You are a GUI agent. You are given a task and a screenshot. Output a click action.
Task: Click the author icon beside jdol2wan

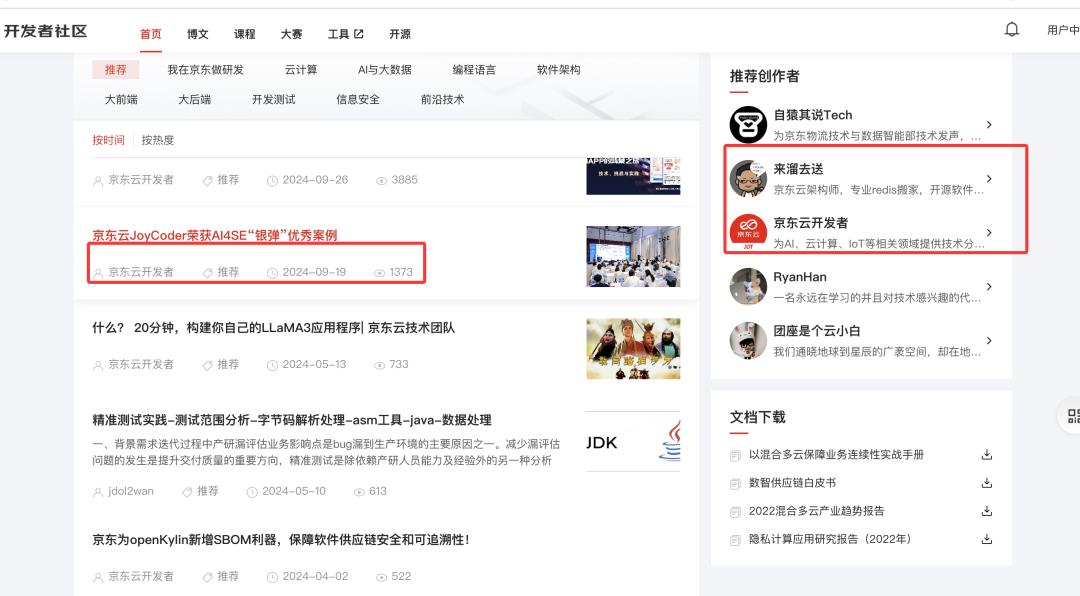coord(98,492)
